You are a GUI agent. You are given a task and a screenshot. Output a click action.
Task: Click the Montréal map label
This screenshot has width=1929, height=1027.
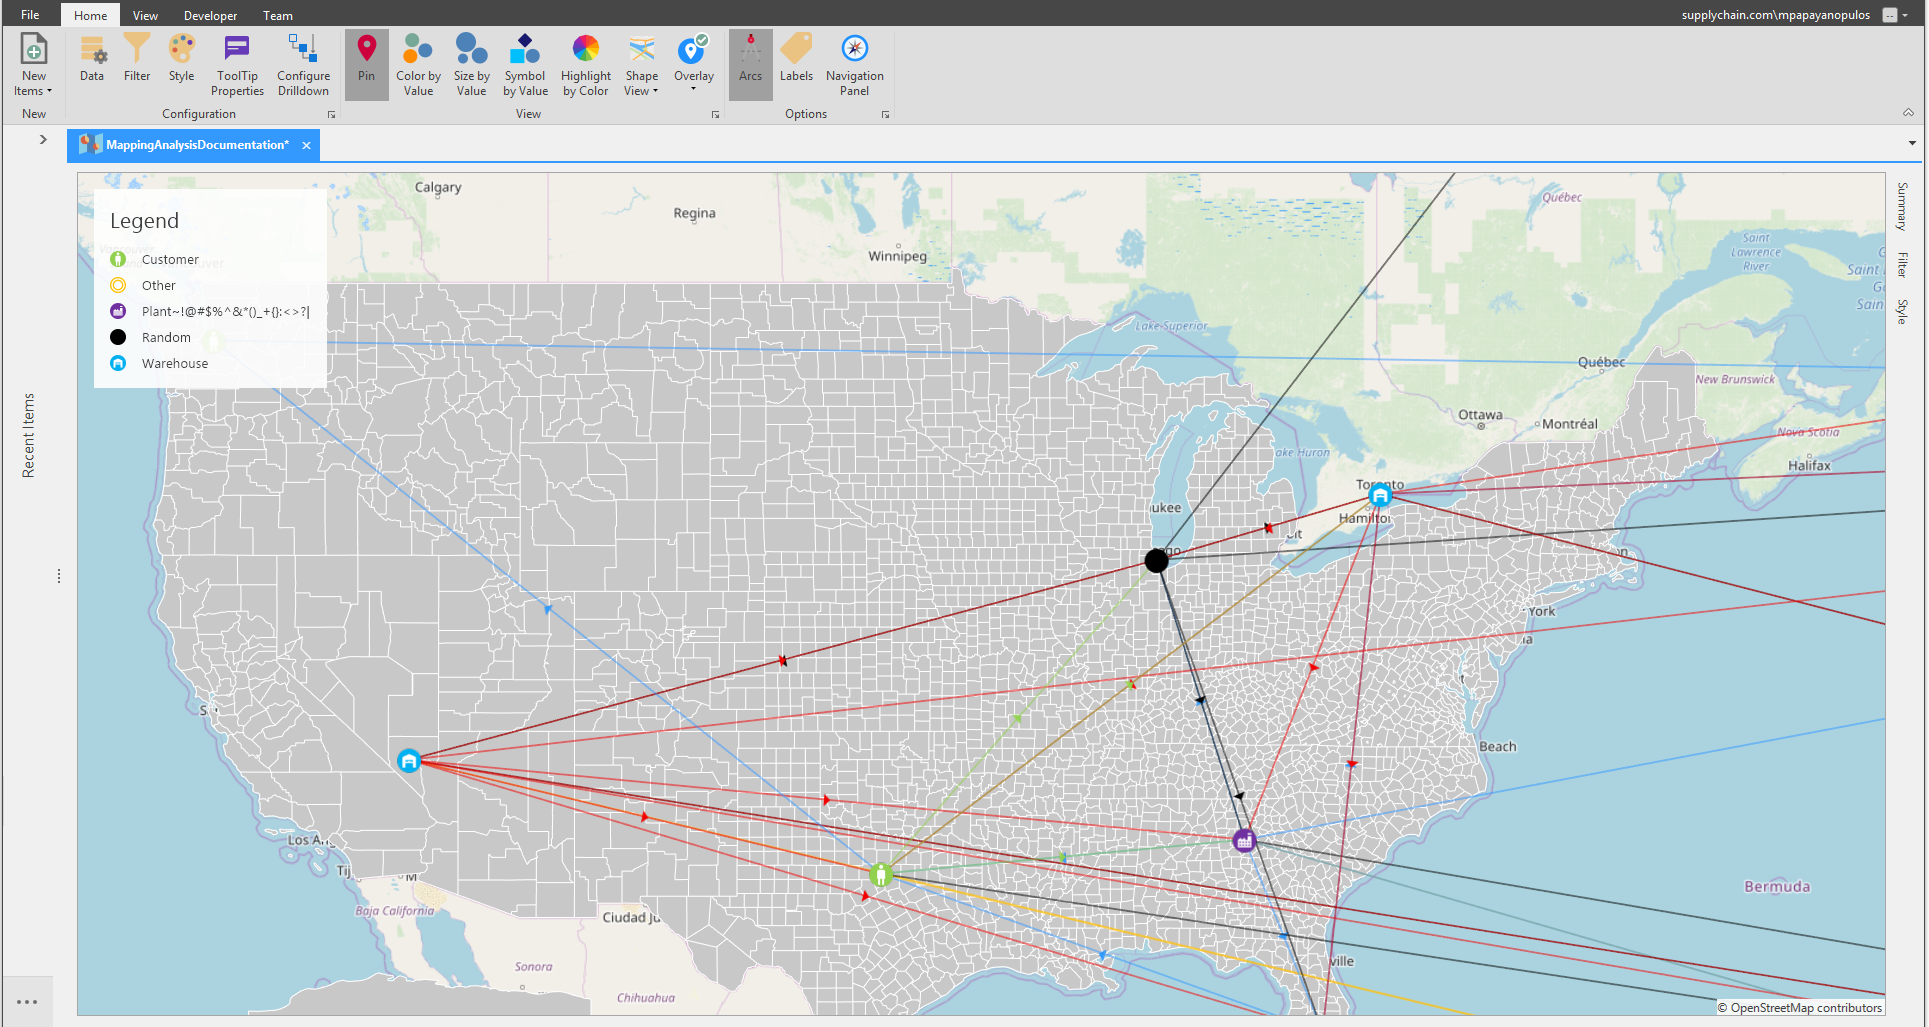(1570, 424)
